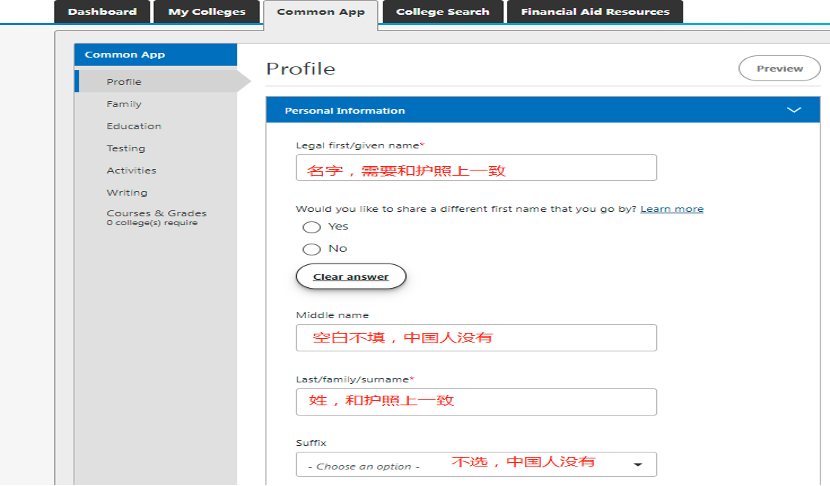Focus the Middle name field
This screenshot has height=486, width=830.
click(476, 338)
